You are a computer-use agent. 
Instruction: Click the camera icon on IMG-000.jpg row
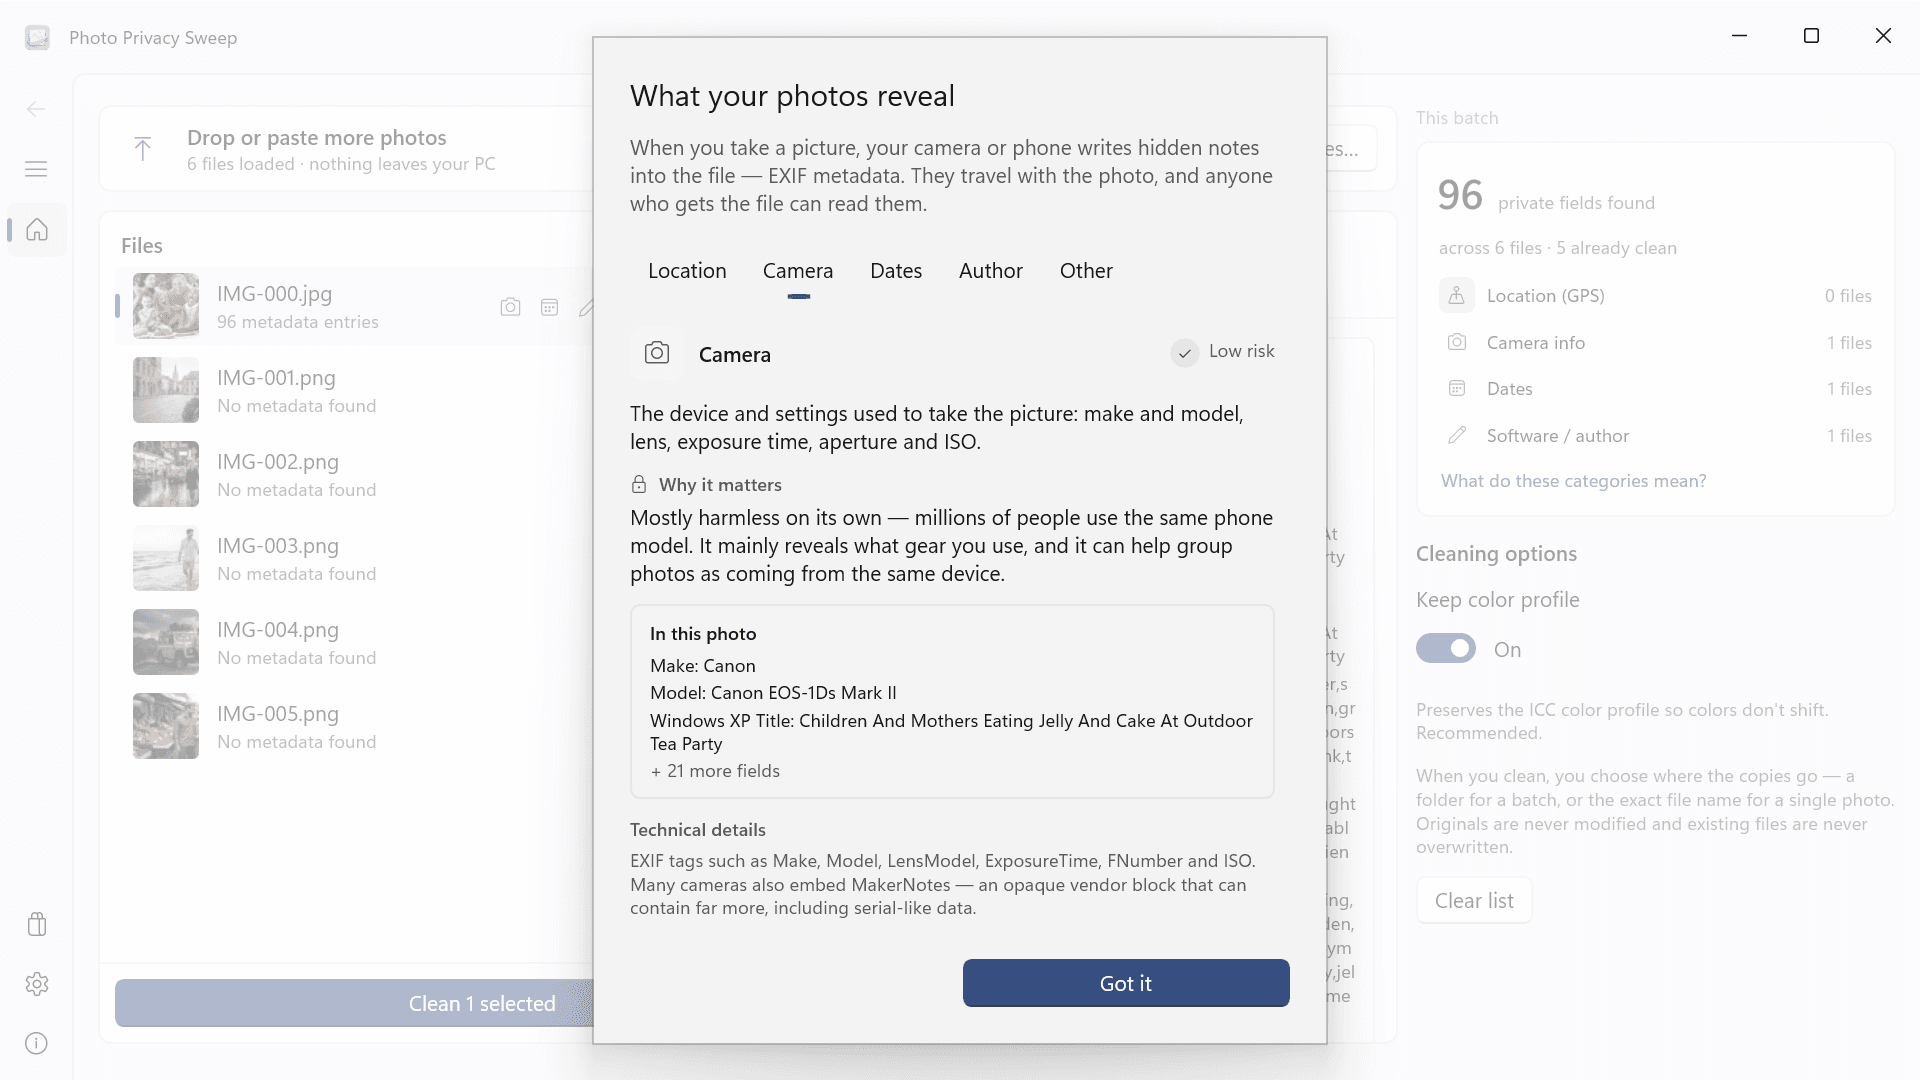(x=510, y=307)
